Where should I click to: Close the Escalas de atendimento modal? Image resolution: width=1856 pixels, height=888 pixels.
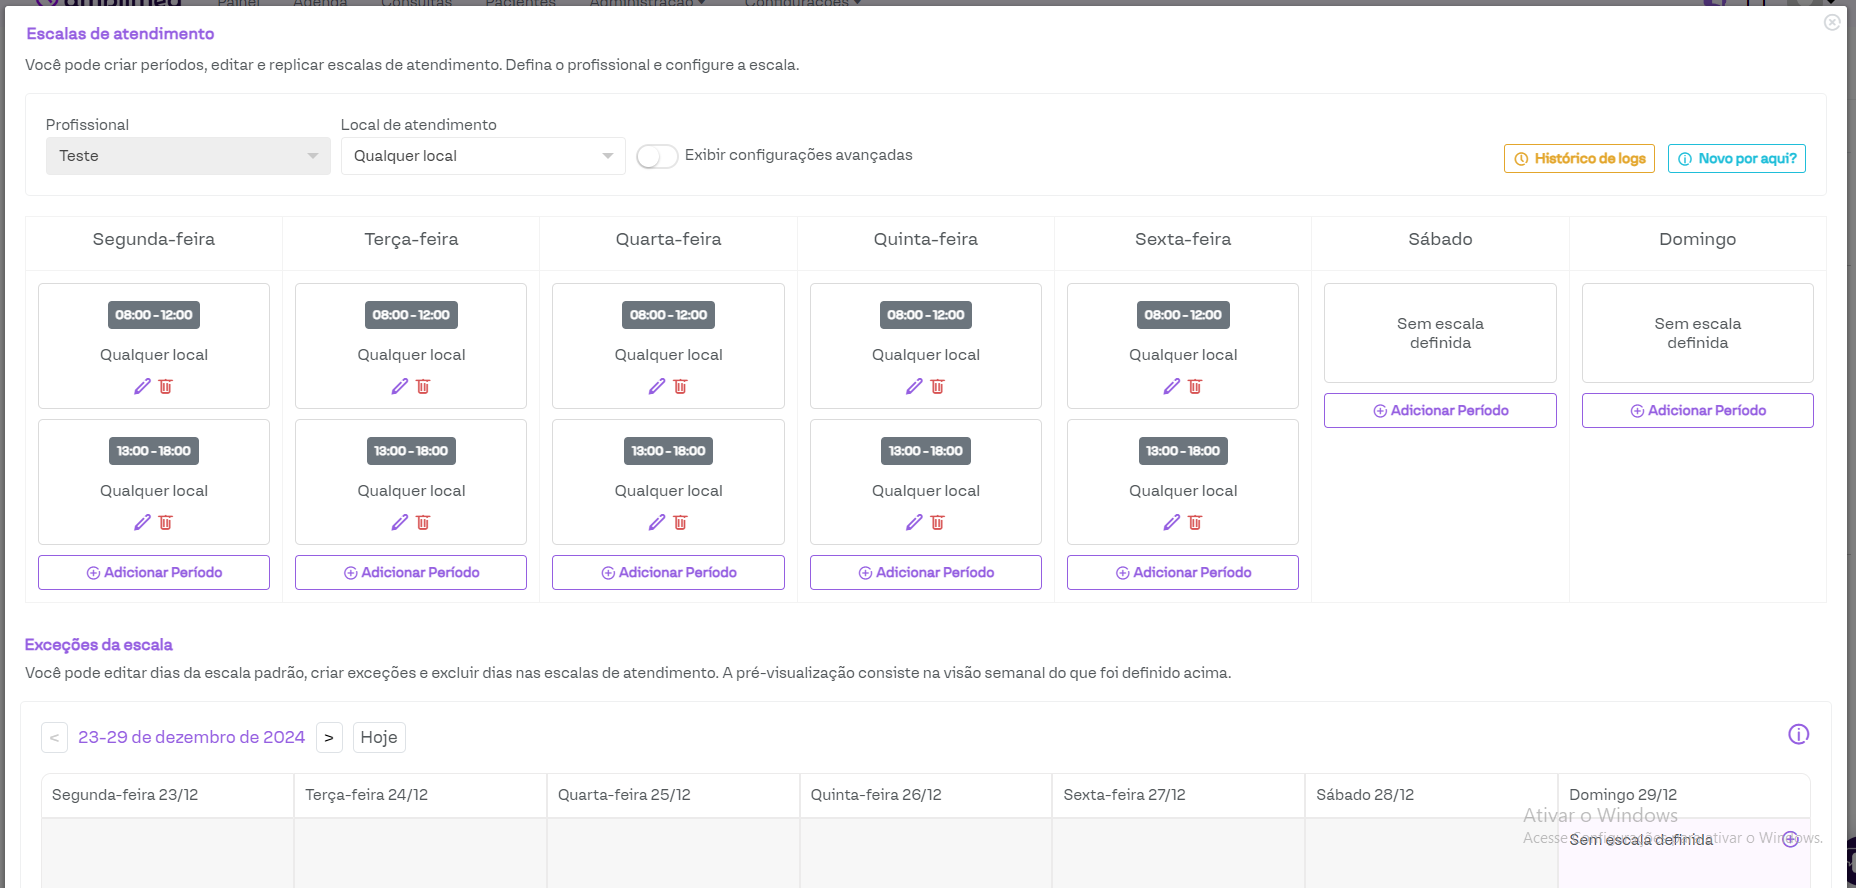(x=1831, y=22)
